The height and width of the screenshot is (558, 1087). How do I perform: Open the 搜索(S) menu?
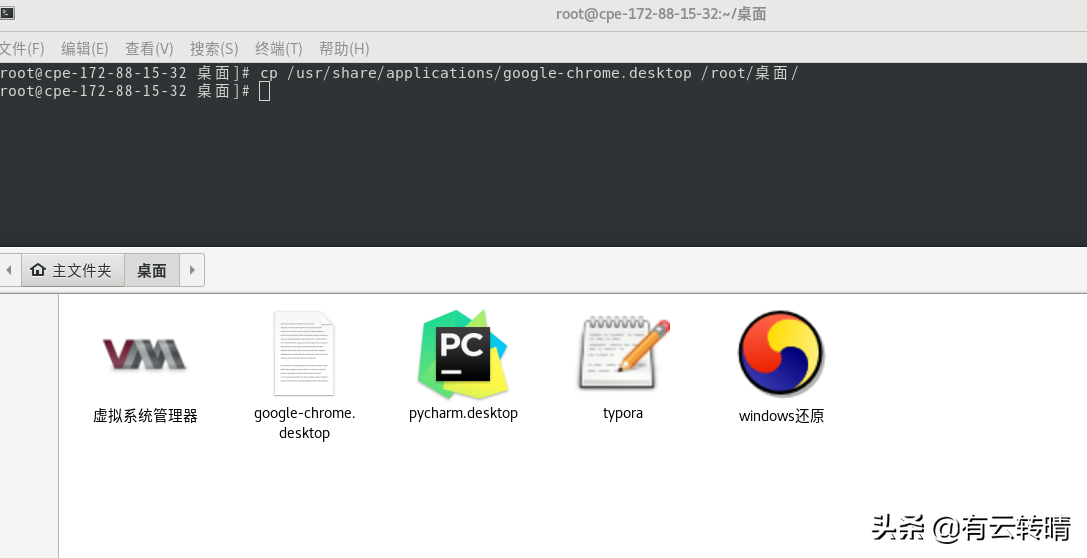point(214,48)
